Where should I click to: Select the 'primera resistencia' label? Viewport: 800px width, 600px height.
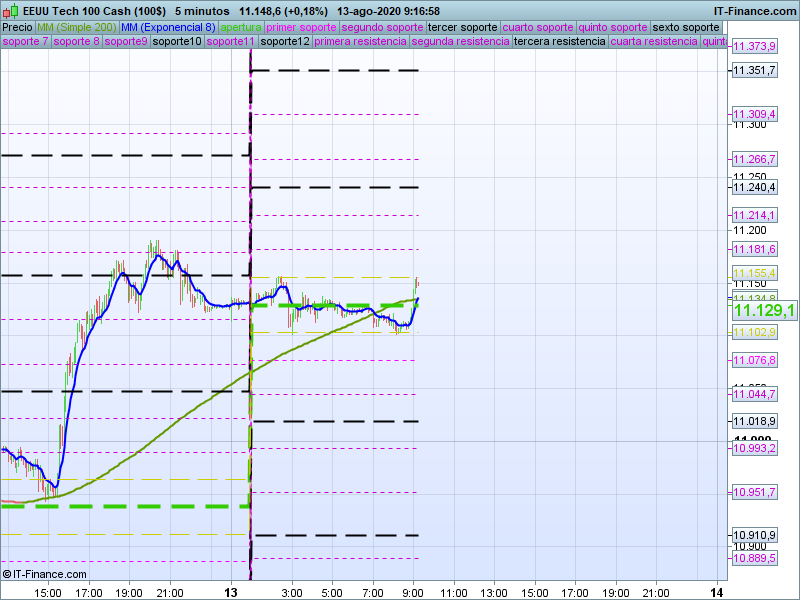[360, 42]
